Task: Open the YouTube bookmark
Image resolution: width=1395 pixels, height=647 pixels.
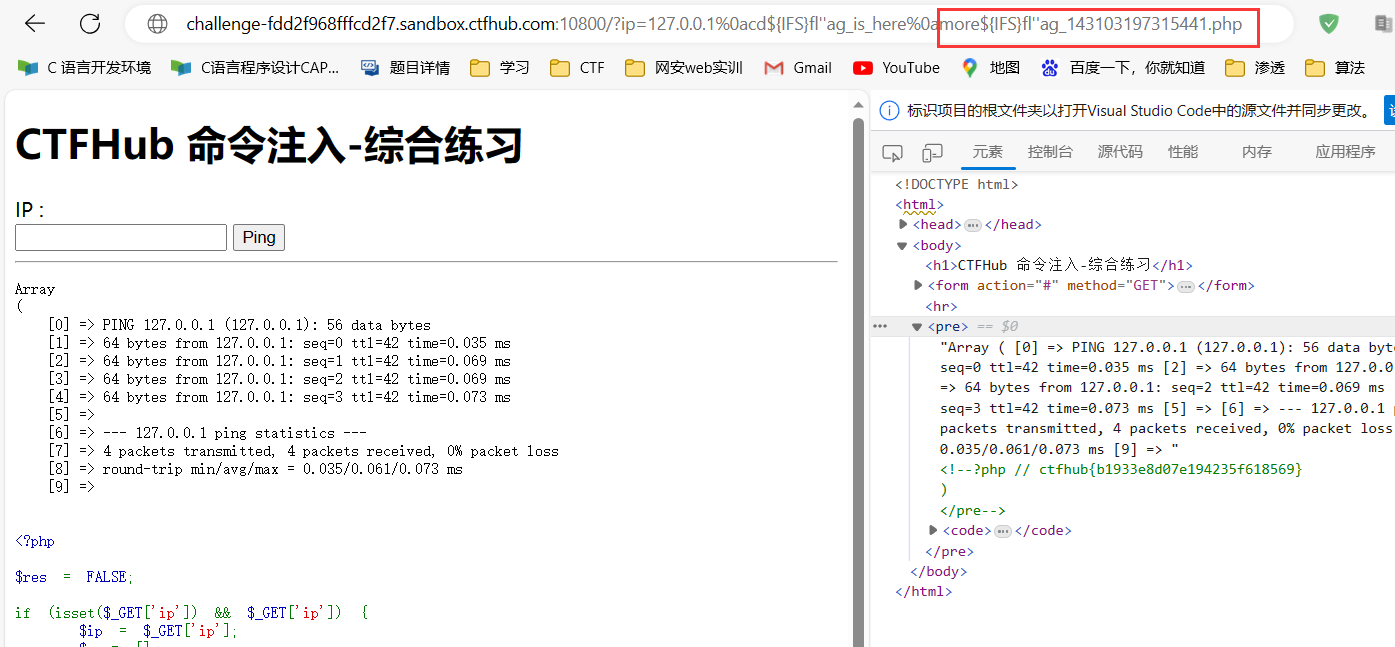Action: tap(896, 68)
